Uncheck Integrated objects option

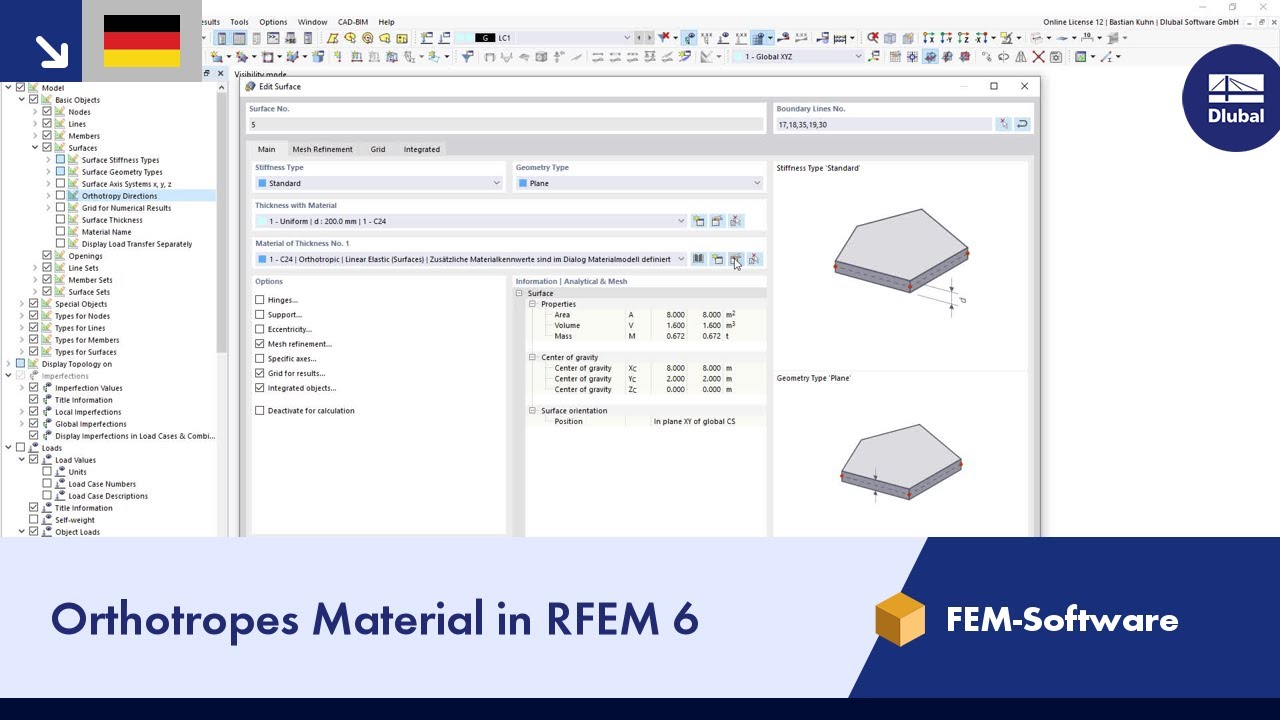[x=260, y=388]
